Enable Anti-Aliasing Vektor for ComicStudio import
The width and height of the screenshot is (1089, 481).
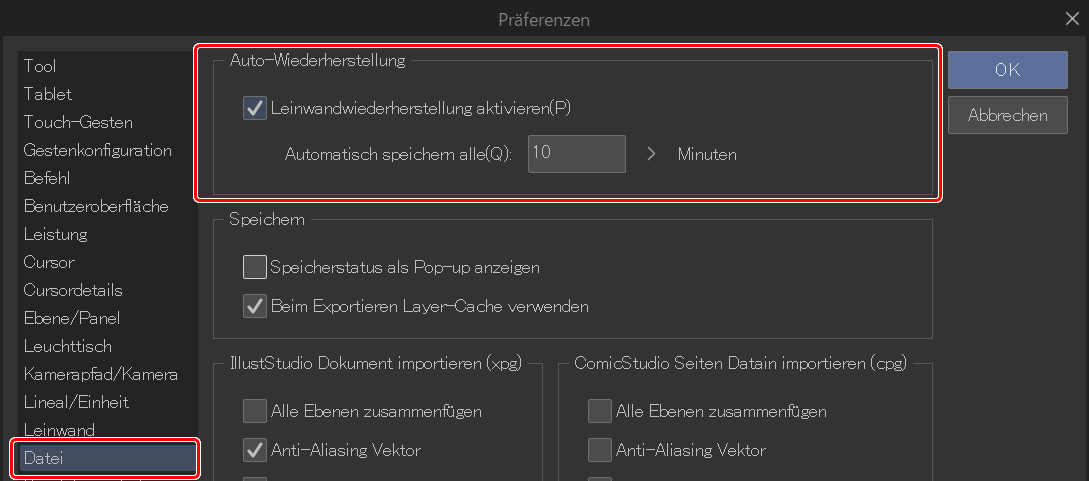pyautogui.click(x=599, y=450)
